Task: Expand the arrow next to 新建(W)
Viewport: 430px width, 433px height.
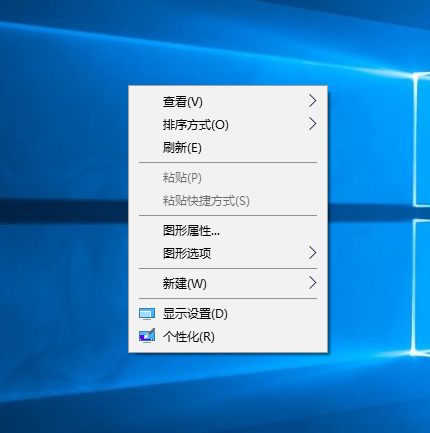Action: click(x=312, y=283)
